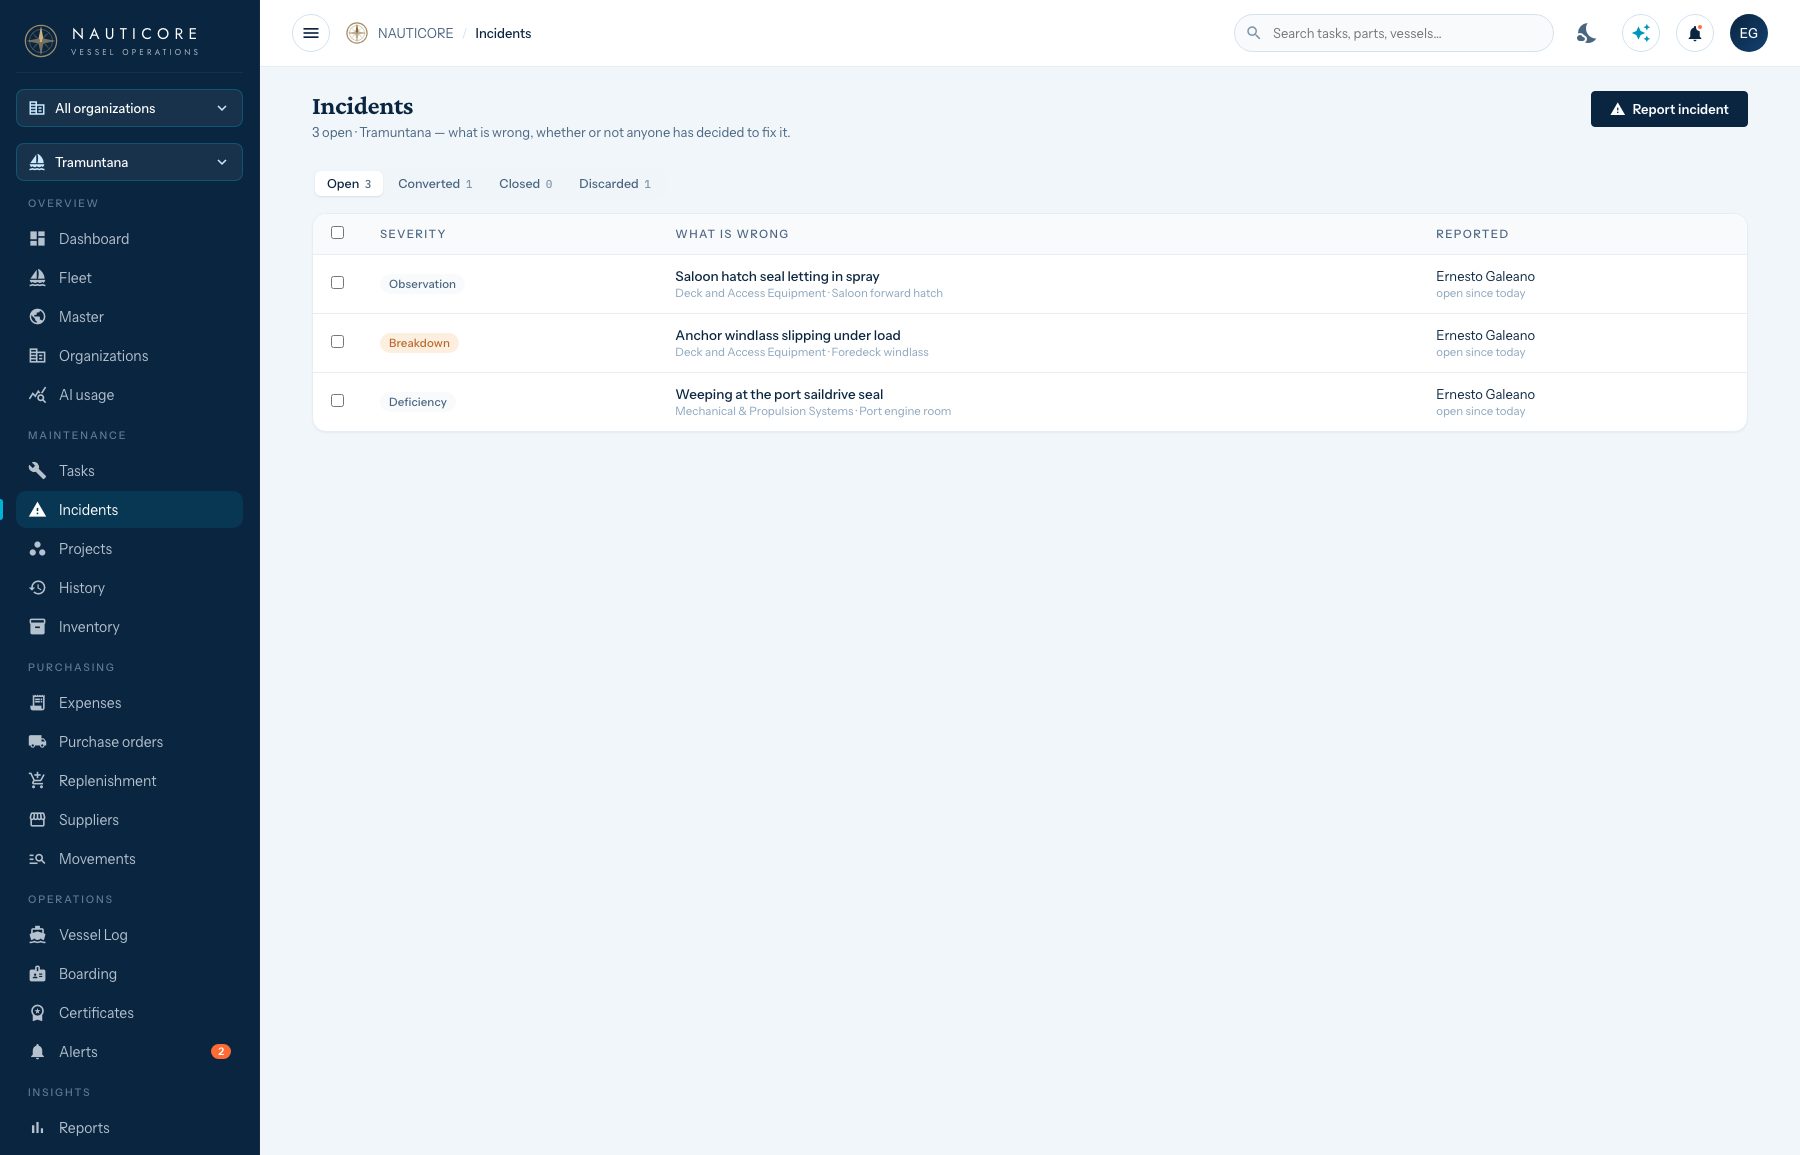Image resolution: width=1800 pixels, height=1155 pixels.
Task: Go to AI usage page
Action: pos(129,395)
